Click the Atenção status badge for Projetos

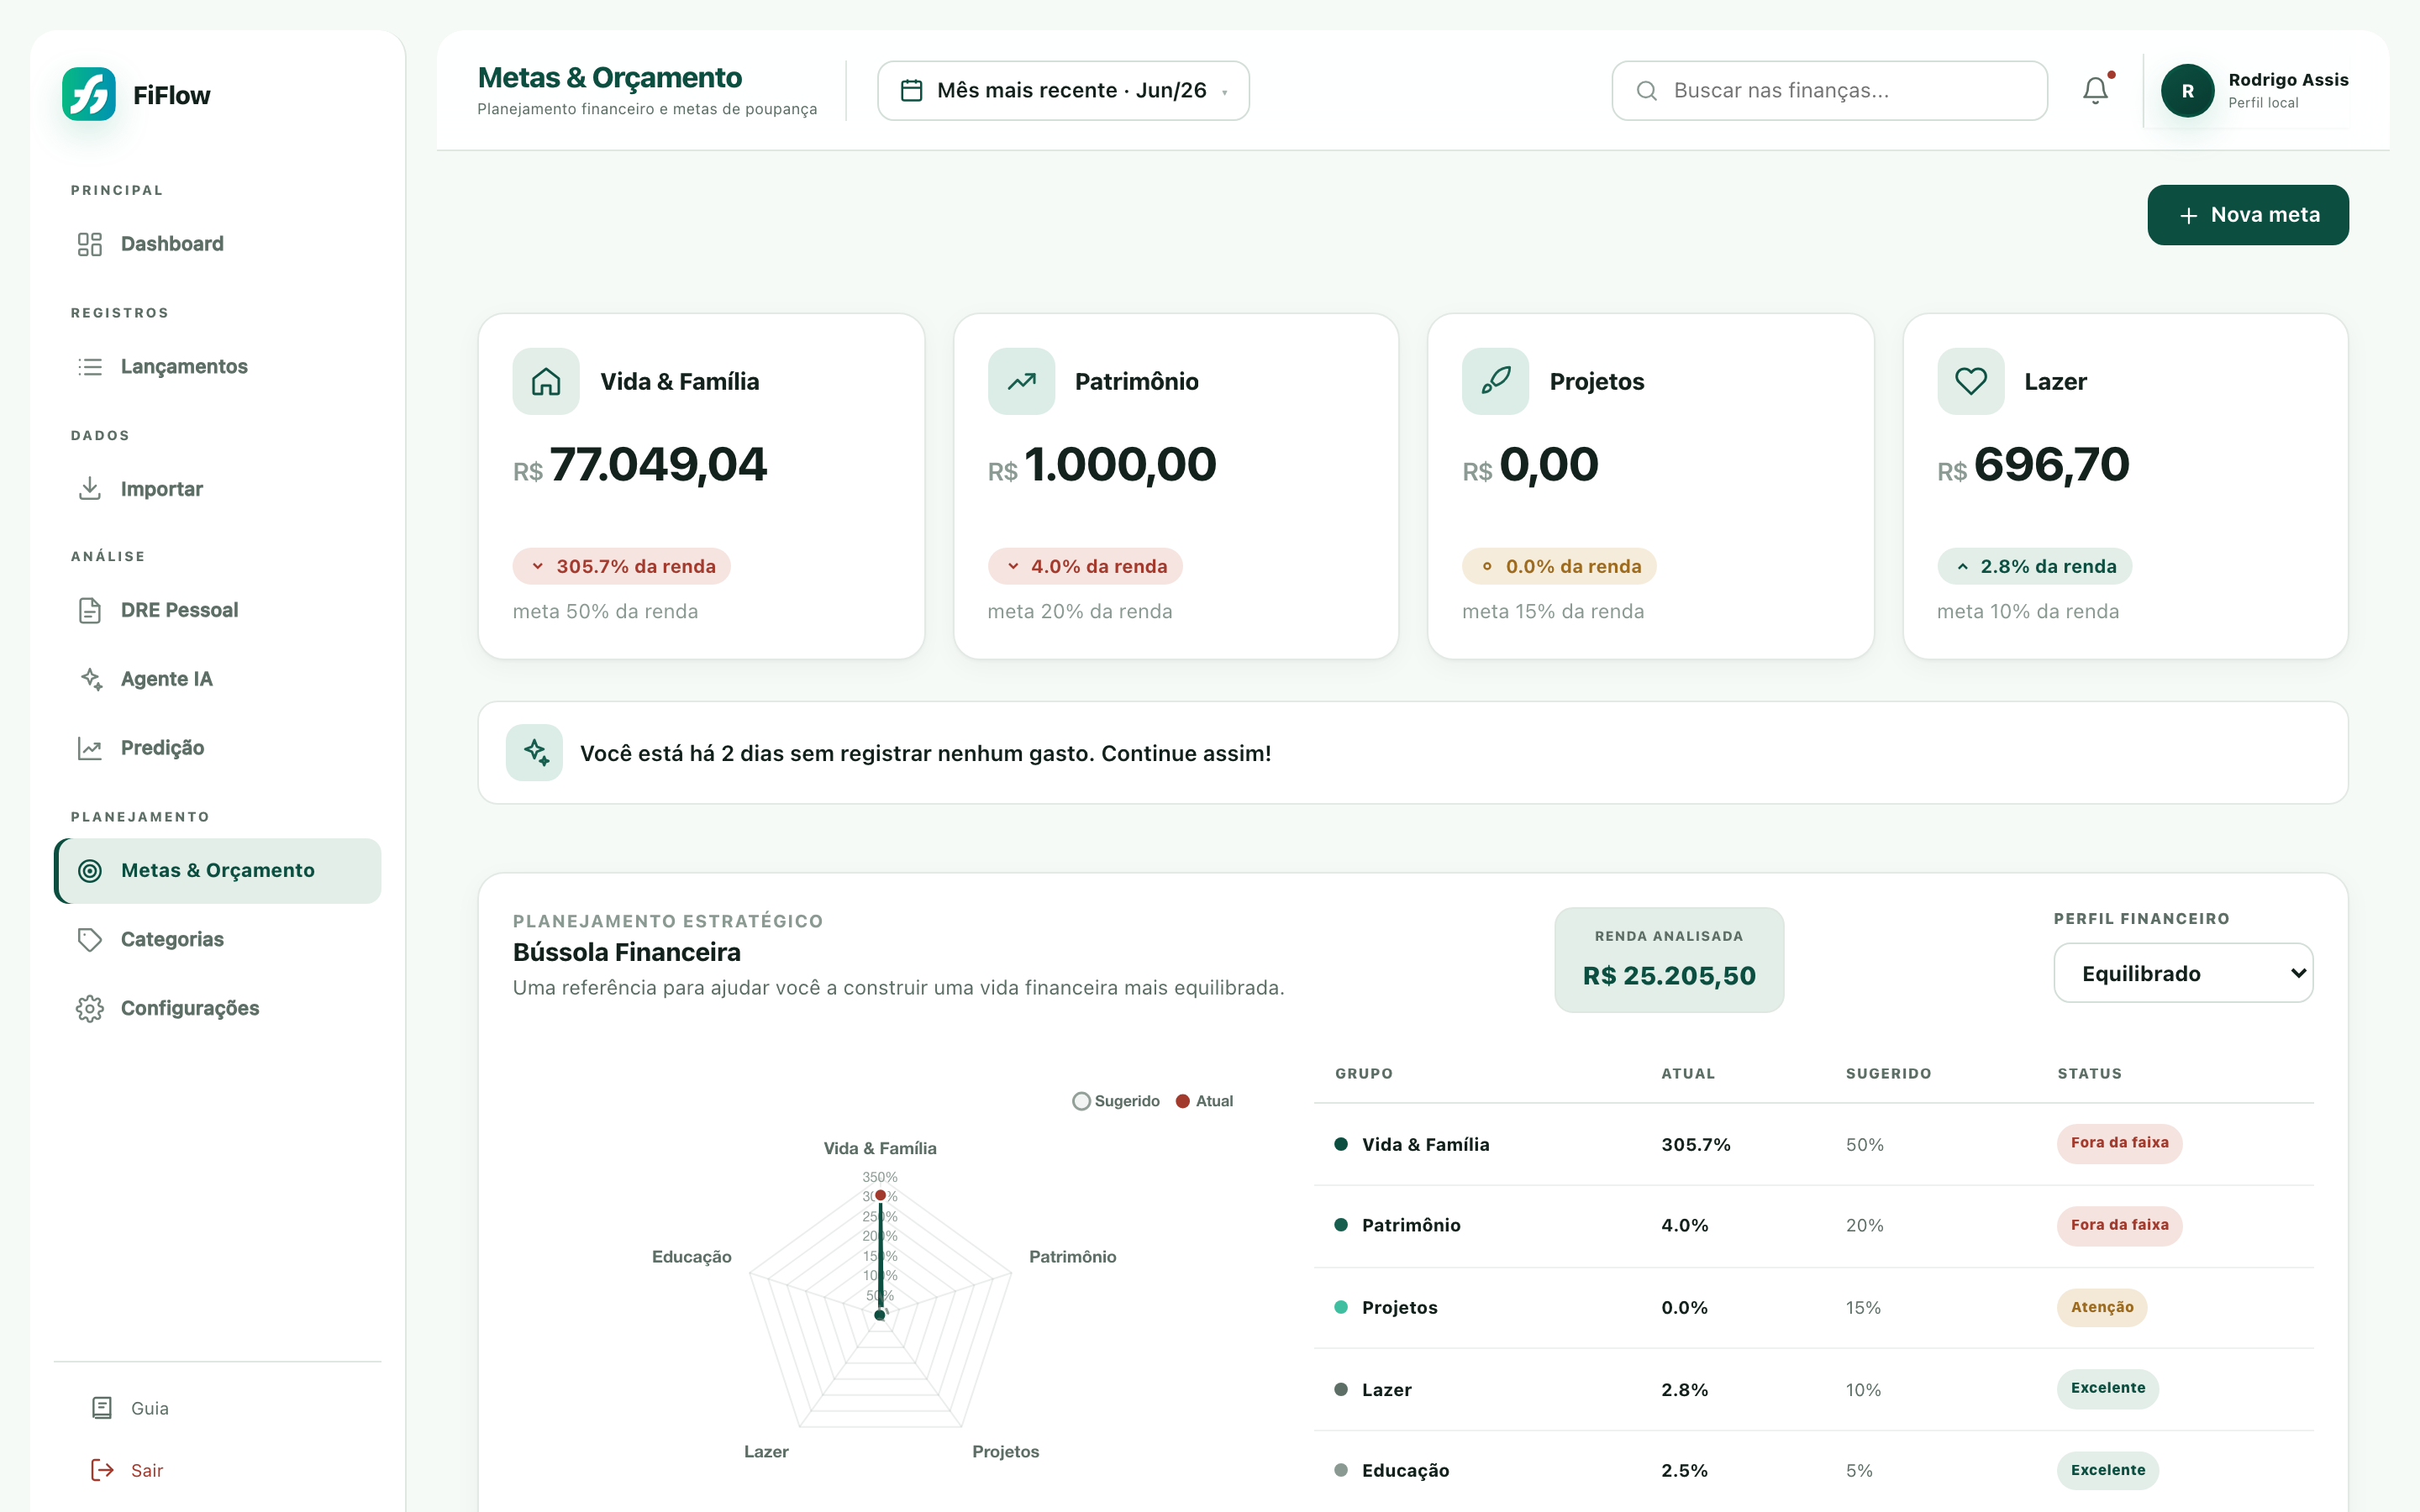pyautogui.click(x=2102, y=1307)
